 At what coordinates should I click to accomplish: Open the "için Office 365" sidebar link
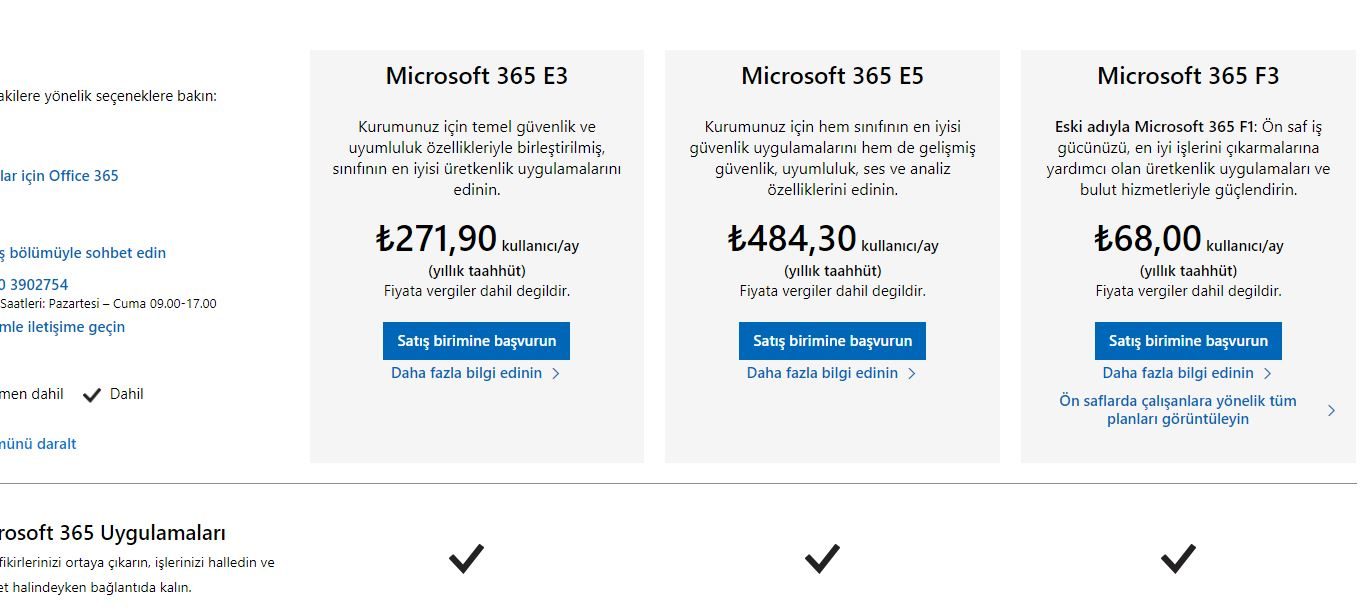60,176
